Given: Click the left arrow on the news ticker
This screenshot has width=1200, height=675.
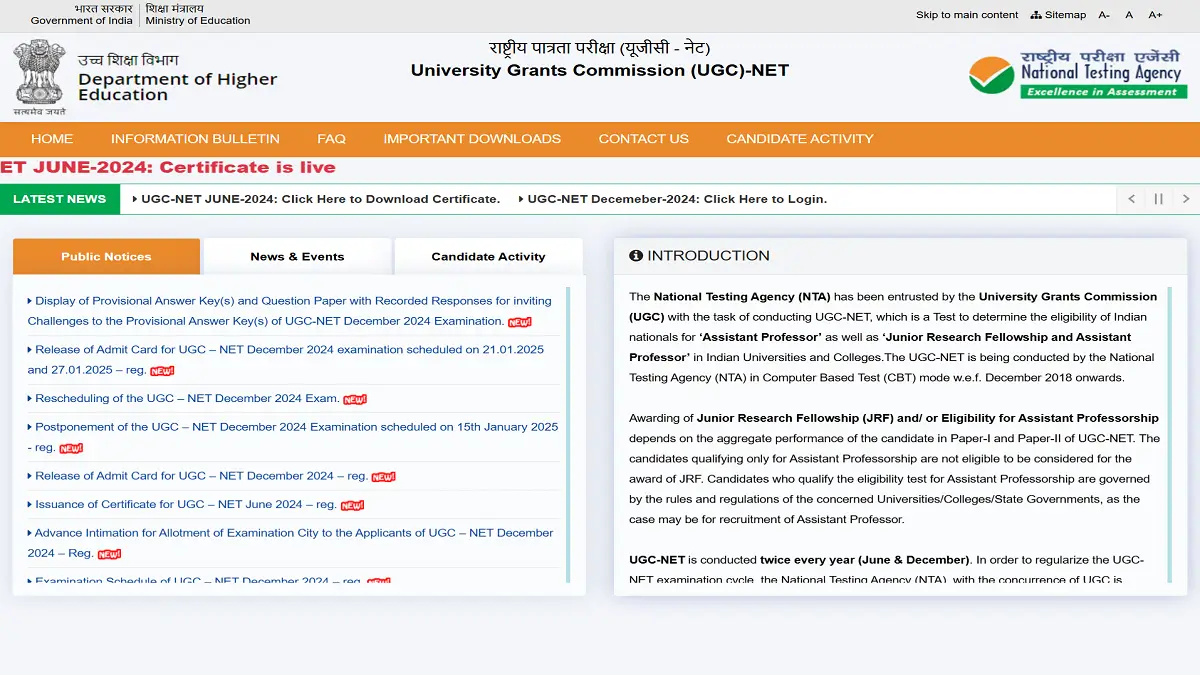Looking at the screenshot, I should [x=1131, y=198].
